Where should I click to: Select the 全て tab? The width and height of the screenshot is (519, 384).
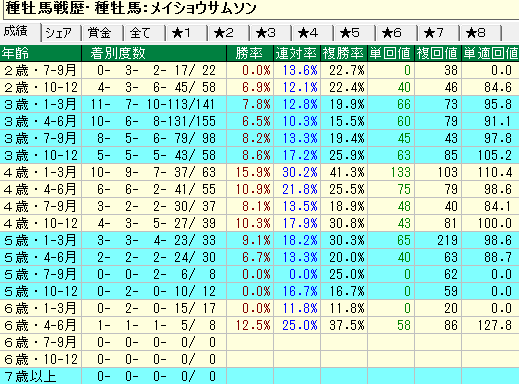coord(145,33)
